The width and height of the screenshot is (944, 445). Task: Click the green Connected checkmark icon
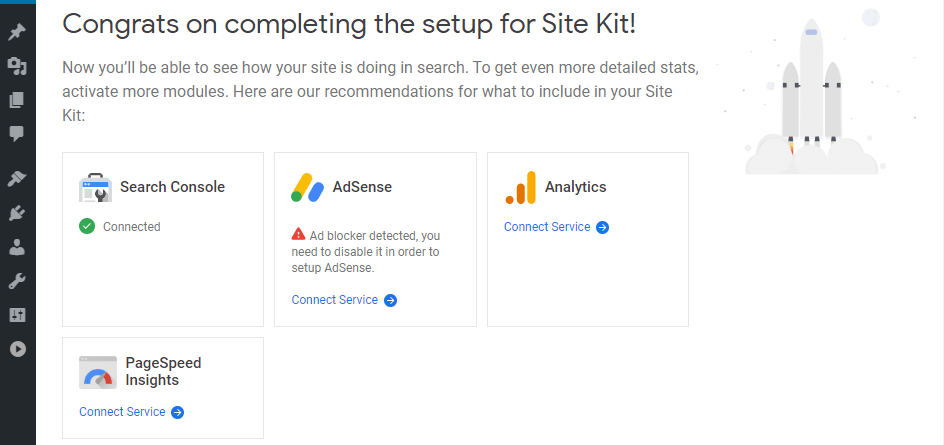[x=87, y=226]
